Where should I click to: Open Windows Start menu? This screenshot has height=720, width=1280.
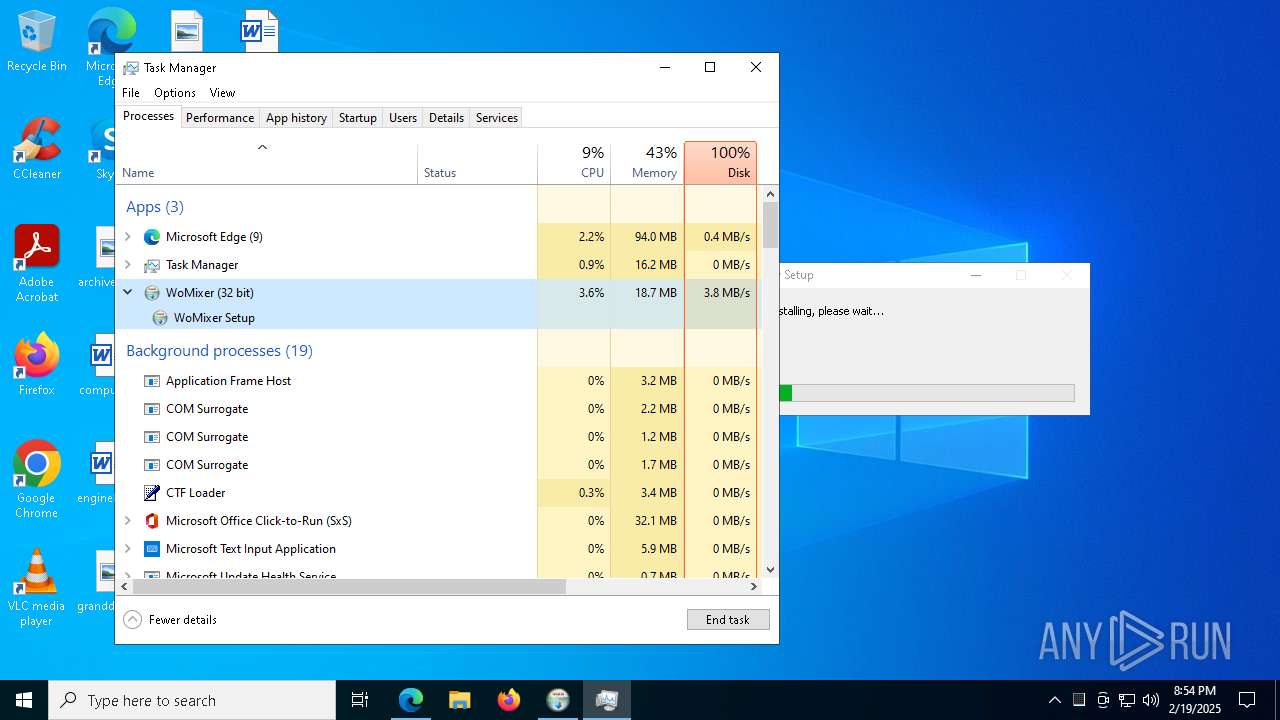pyautogui.click(x=24, y=700)
